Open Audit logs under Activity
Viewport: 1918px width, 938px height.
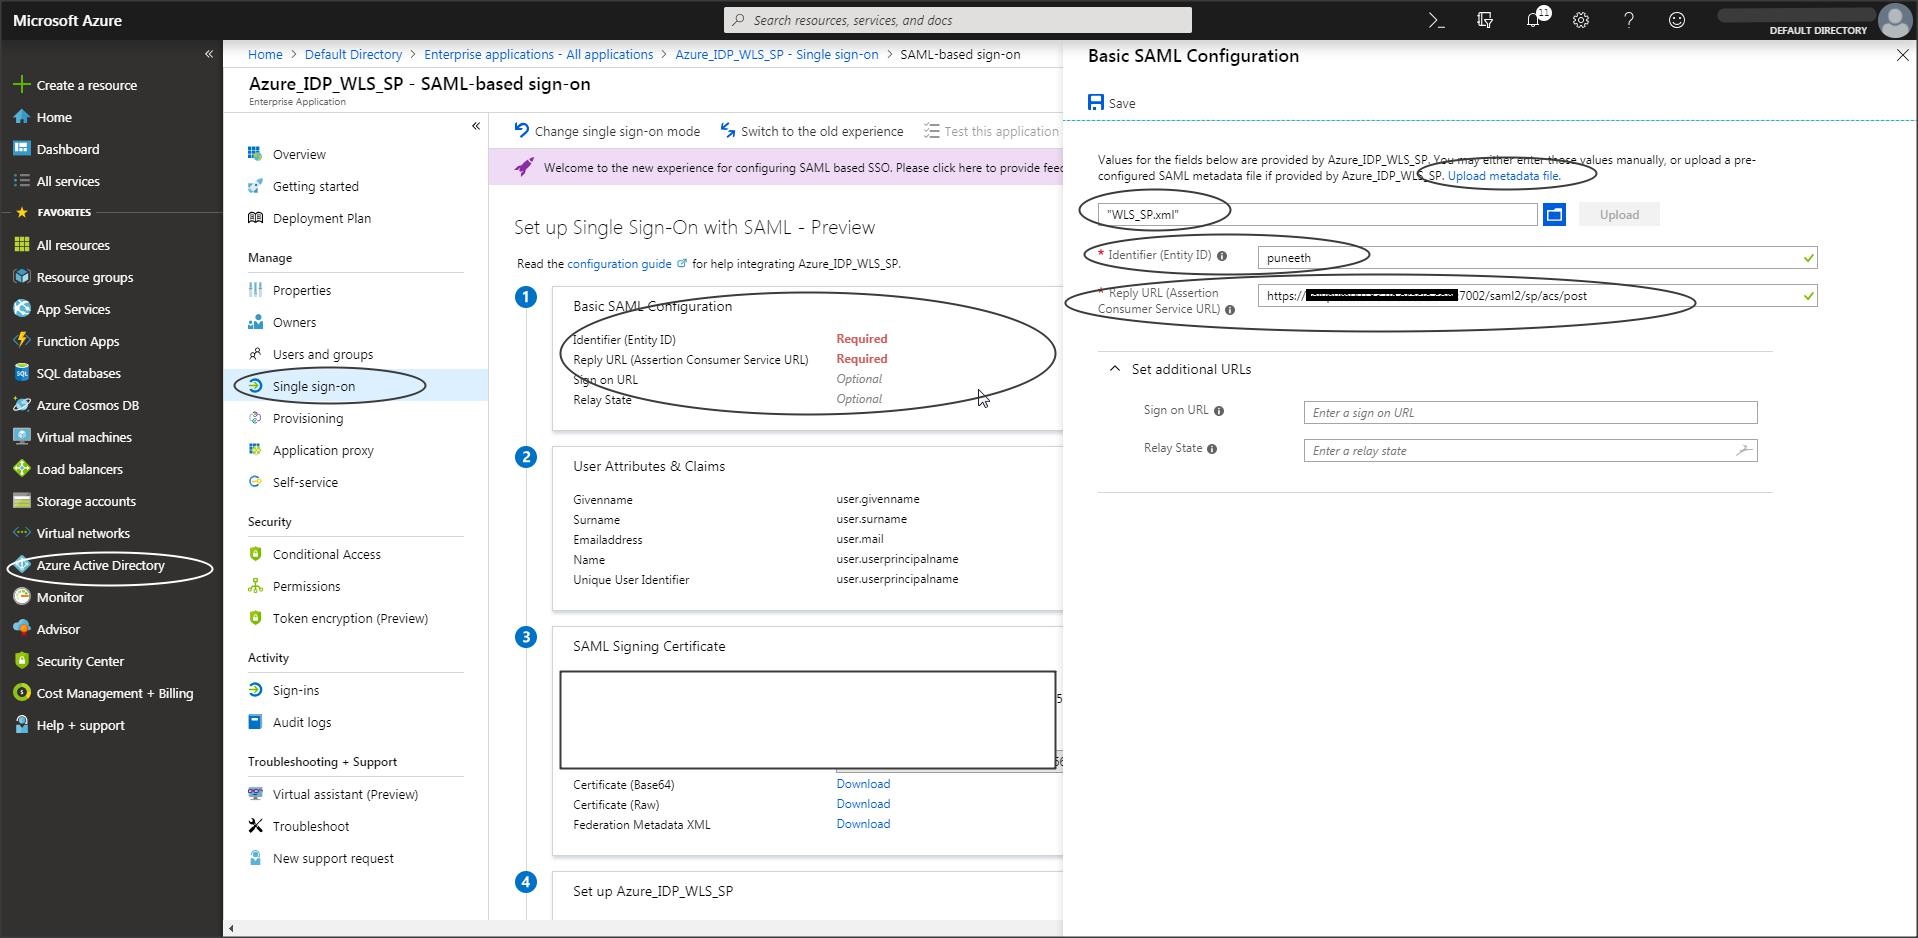[302, 722]
